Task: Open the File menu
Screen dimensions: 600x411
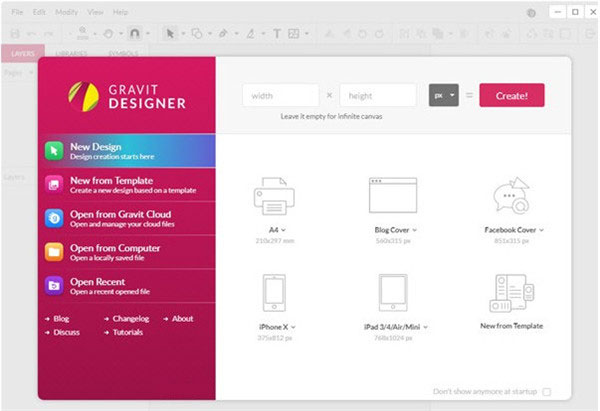Action: 17,12
